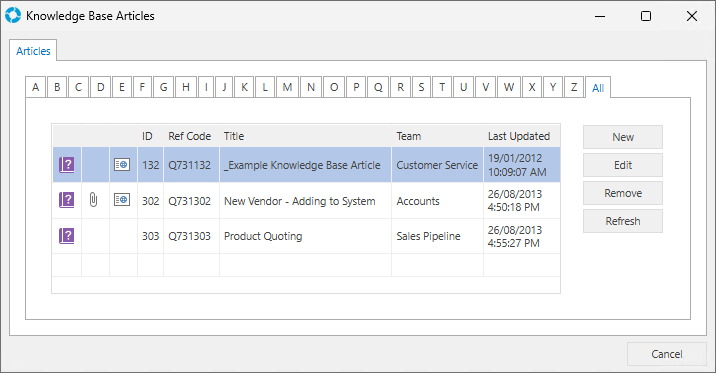Filter articles by letter N tab

[x=311, y=87]
